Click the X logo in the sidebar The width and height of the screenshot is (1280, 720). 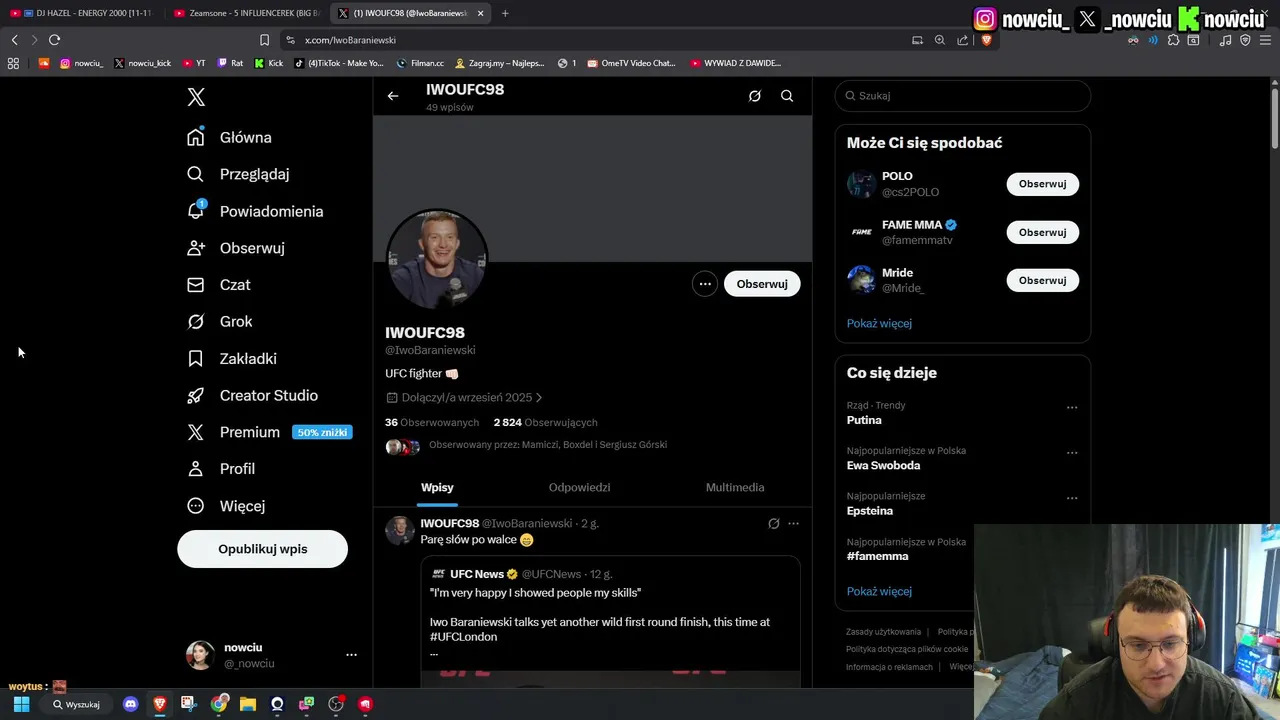point(196,97)
